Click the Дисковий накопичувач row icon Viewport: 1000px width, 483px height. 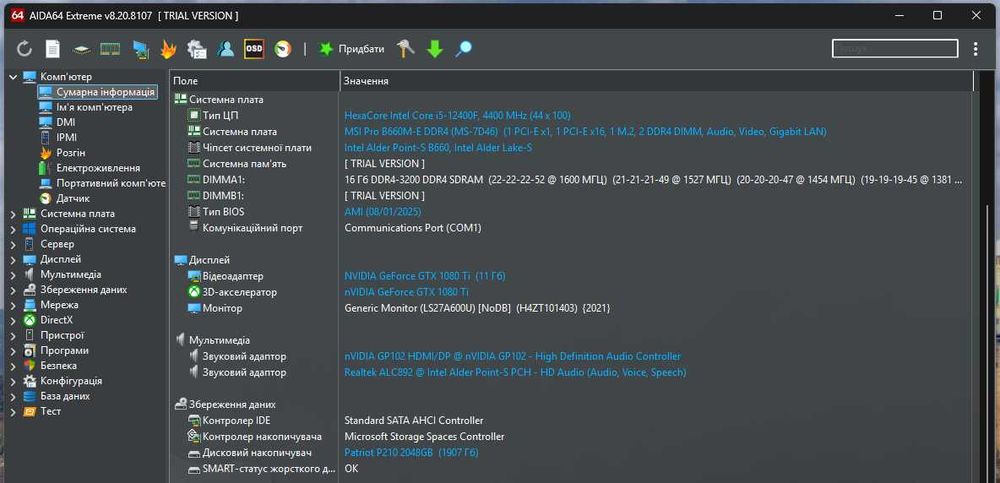[194, 453]
